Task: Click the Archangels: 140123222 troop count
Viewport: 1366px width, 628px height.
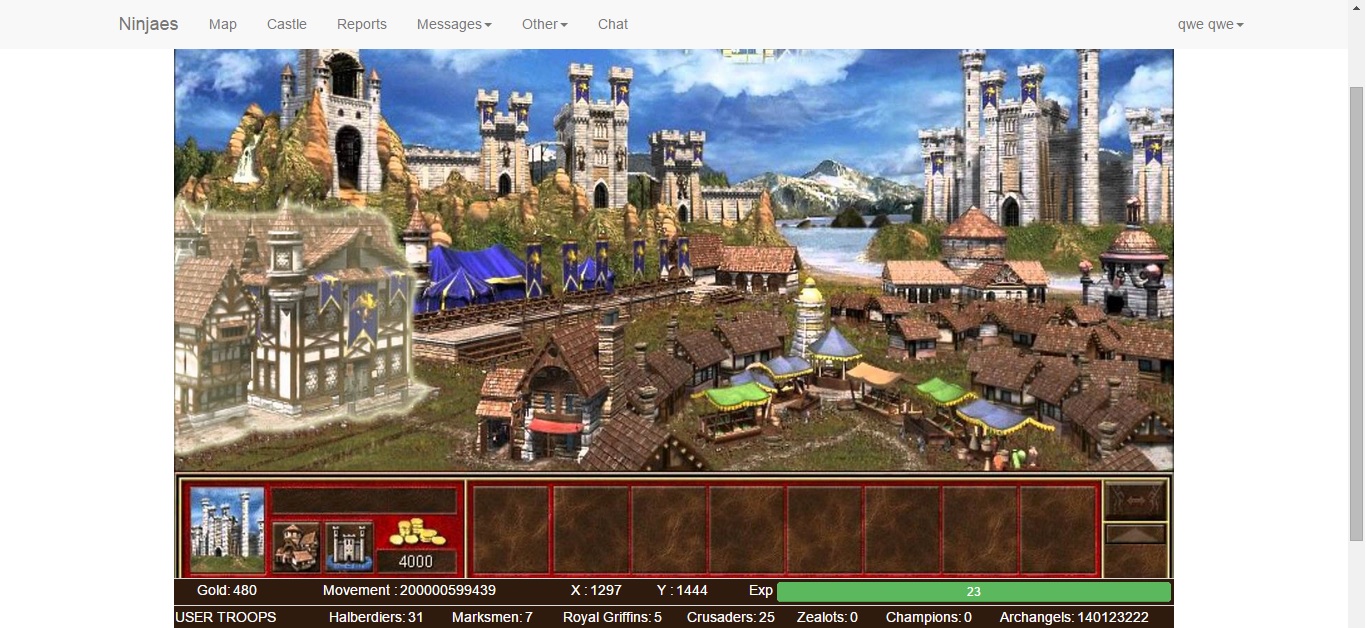Action: point(1074,618)
